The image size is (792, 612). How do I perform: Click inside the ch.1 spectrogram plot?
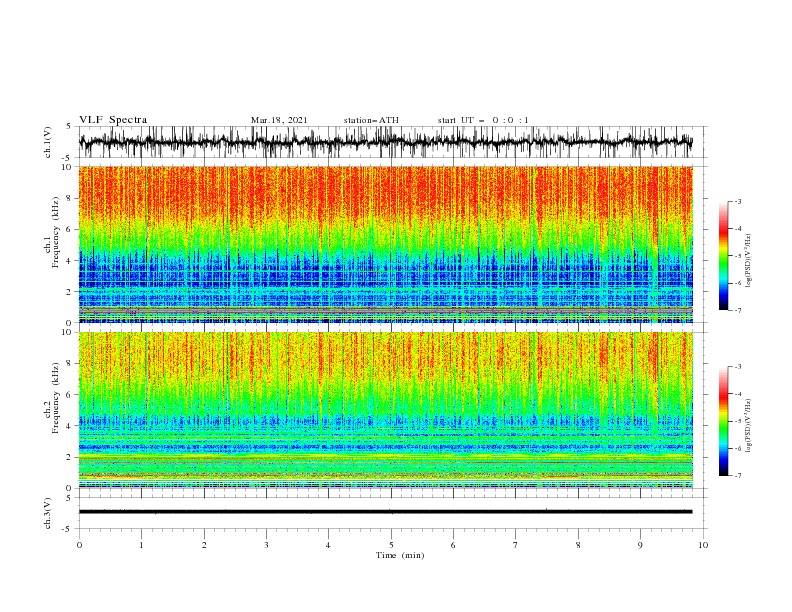(x=386, y=244)
